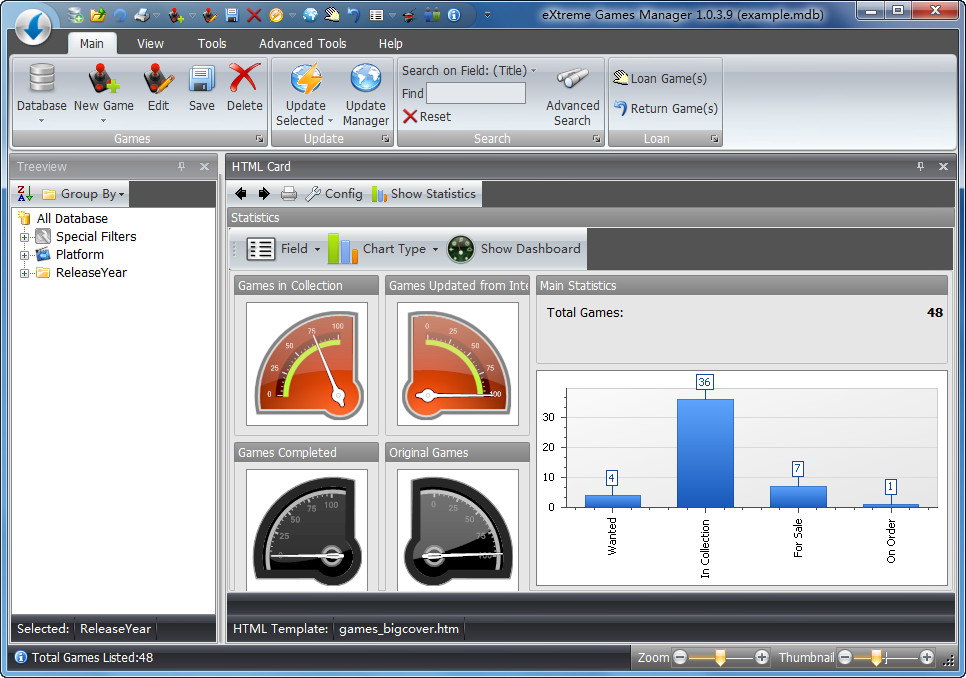966x678 pixels.
Task: Click the New Game joystick icon in ribbon
Action: [104, 79]
